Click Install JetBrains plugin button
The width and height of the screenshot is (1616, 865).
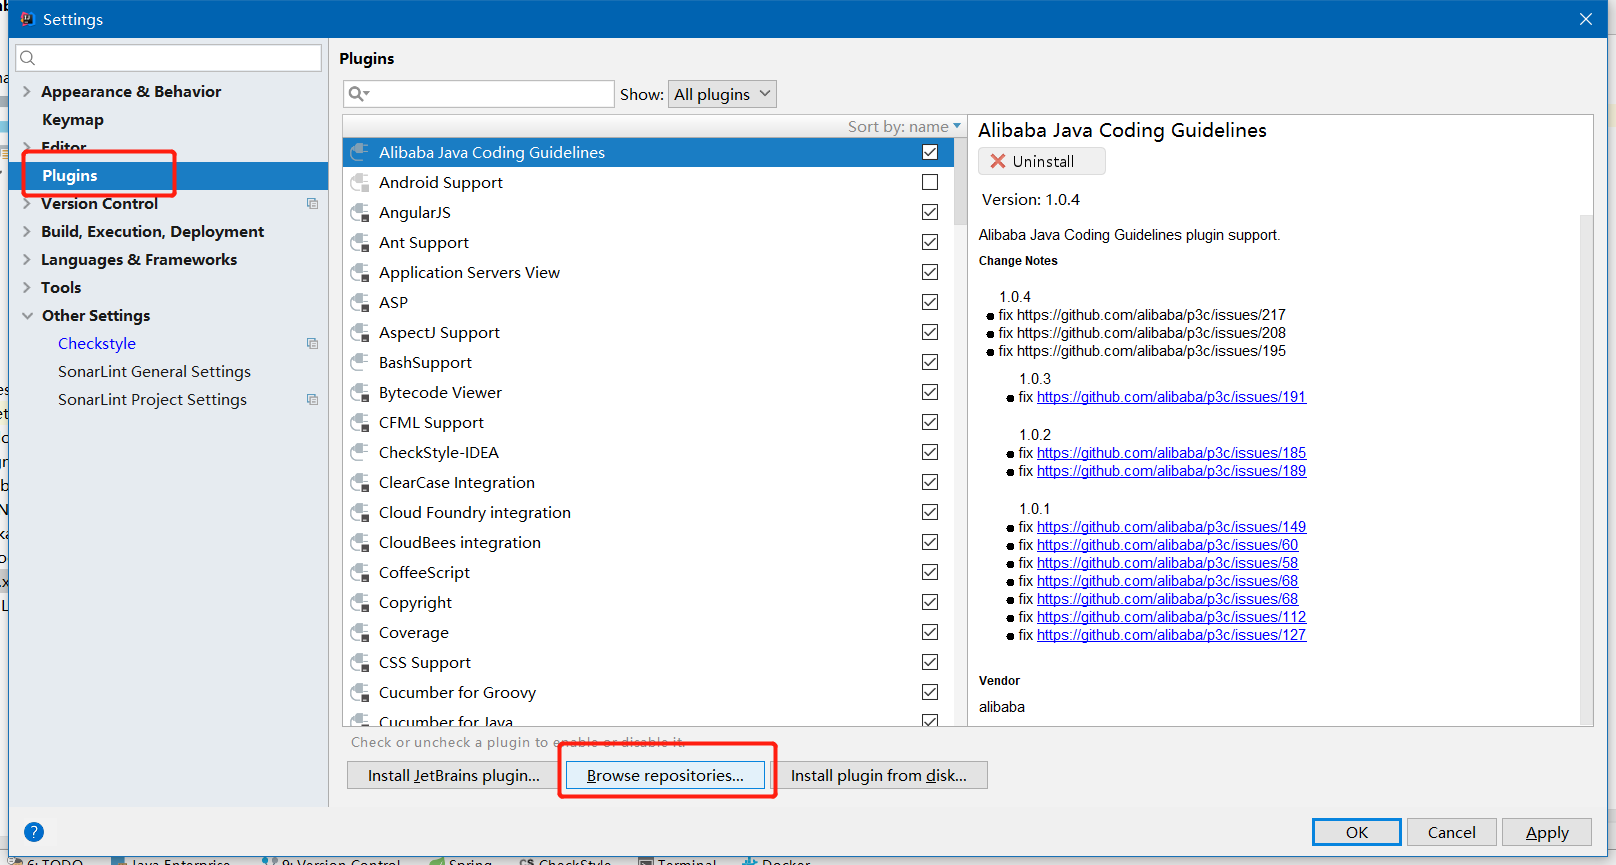[x=454, y=775]
